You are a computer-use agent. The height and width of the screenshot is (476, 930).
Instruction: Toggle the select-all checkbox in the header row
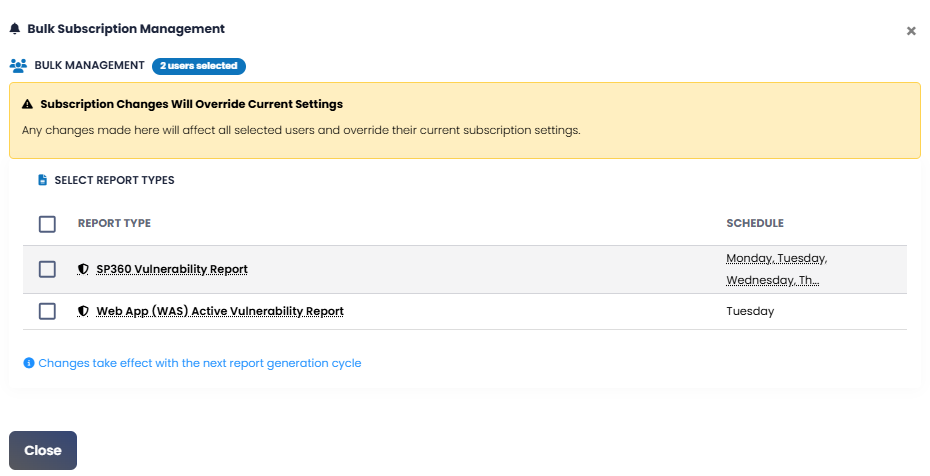[47, 224]
